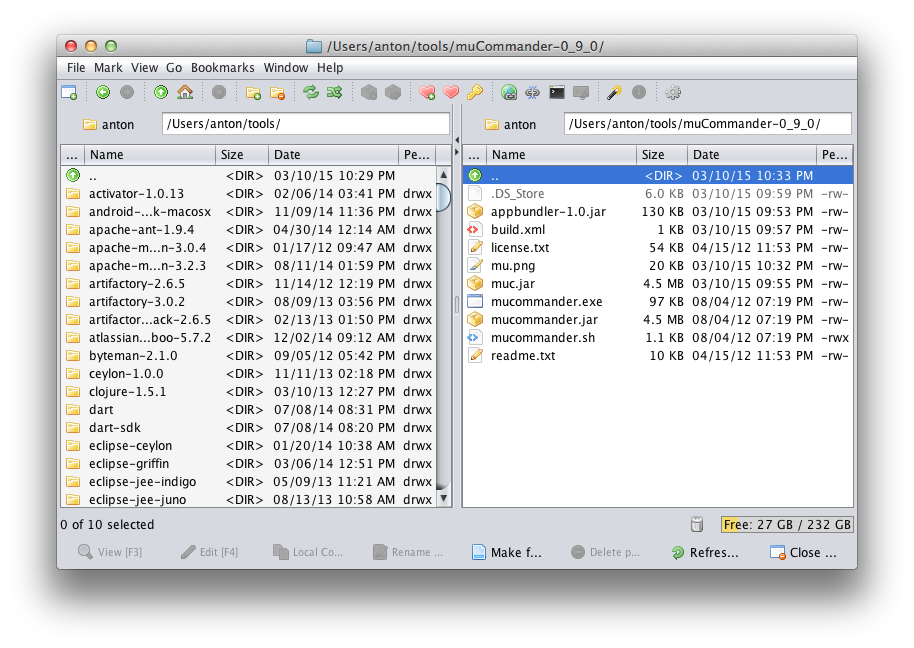Expand panel using splitter right arrow
914x648 pixels.
point(457,152)
